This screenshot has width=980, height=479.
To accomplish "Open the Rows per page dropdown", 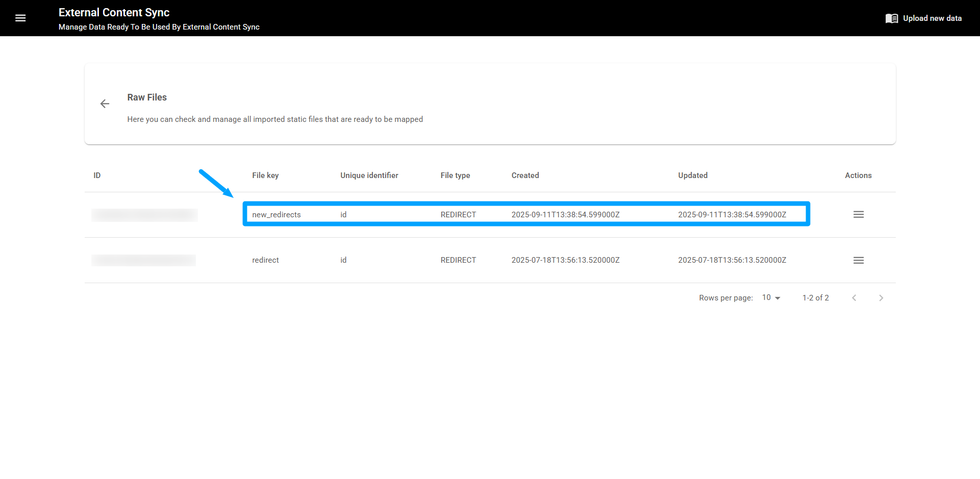I will click(772, 298).
